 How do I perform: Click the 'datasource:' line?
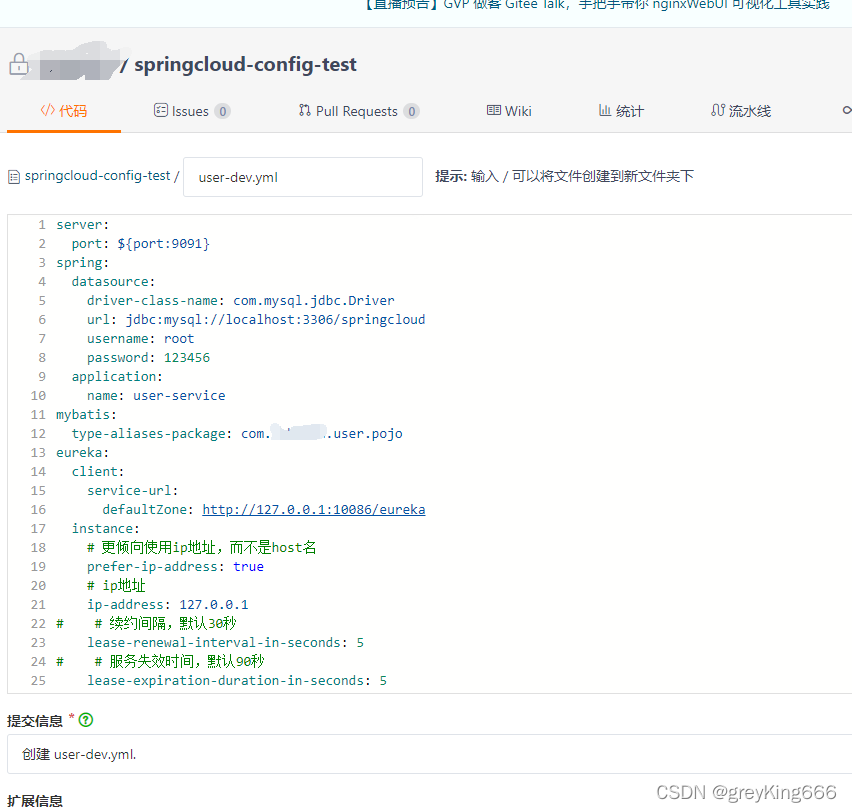(x=113, y=282)
